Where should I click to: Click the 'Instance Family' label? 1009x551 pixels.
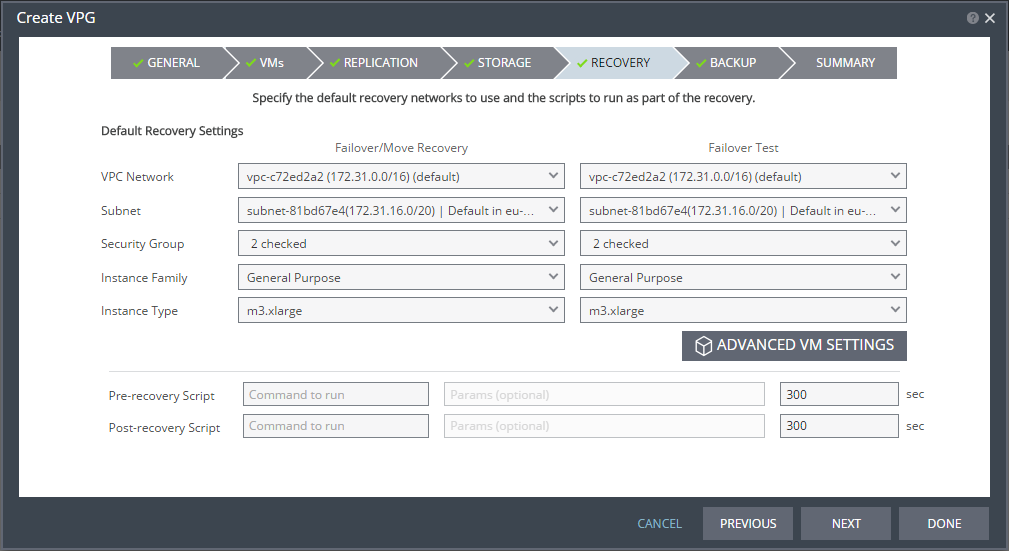(x=144, y=278)
